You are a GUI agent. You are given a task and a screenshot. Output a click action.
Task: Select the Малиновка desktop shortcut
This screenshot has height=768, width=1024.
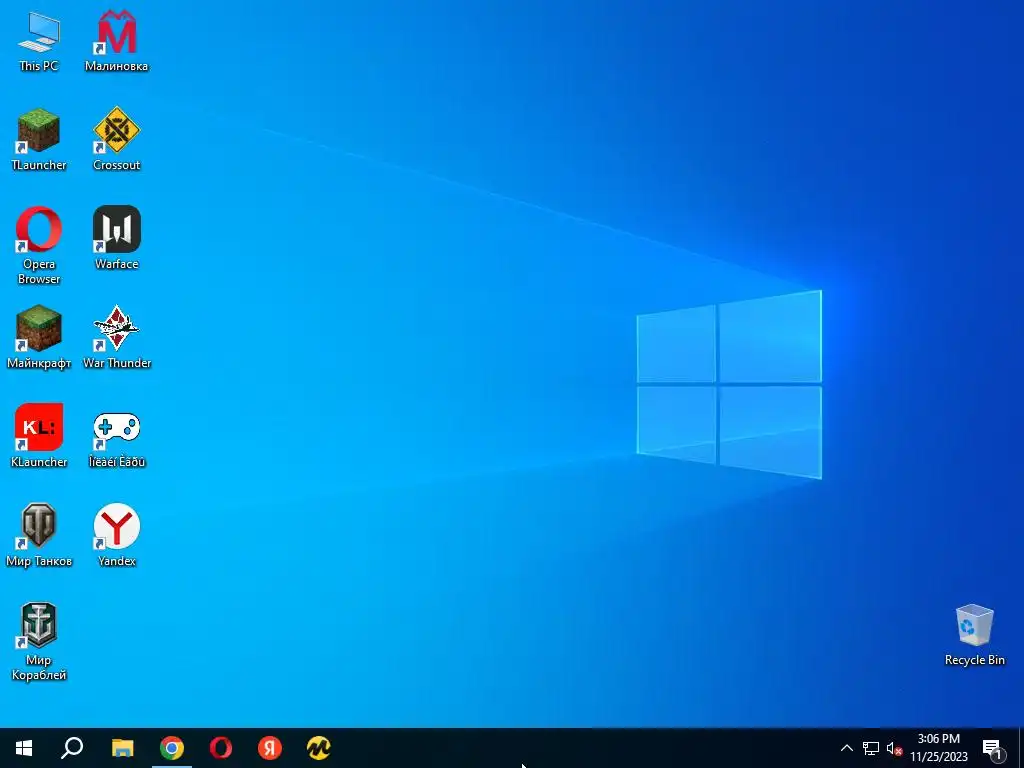(x=116, y=41)
